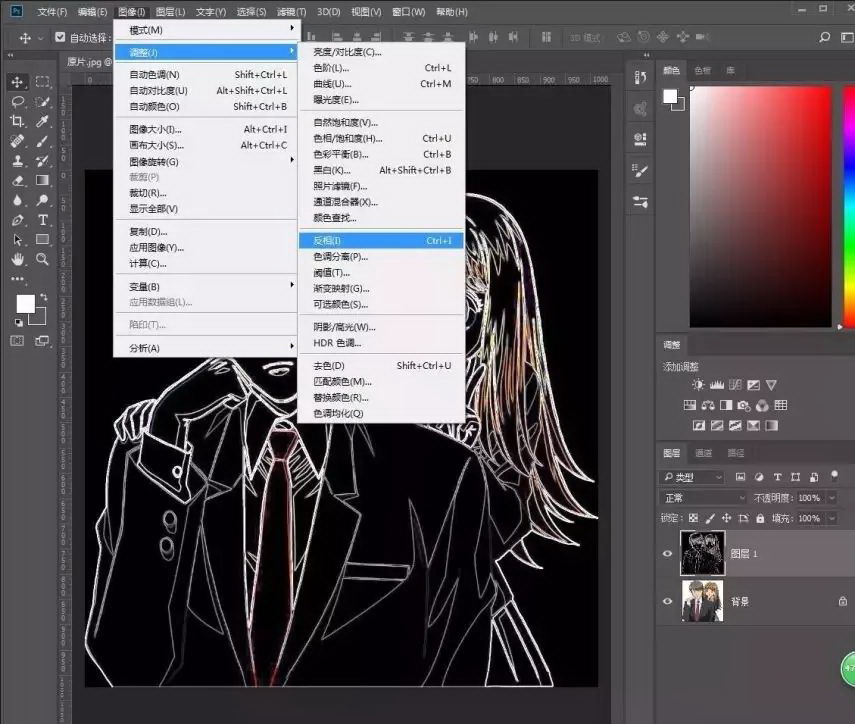Select the Hand tool
The height and width of the screenshot is (724, 855).
17,259
